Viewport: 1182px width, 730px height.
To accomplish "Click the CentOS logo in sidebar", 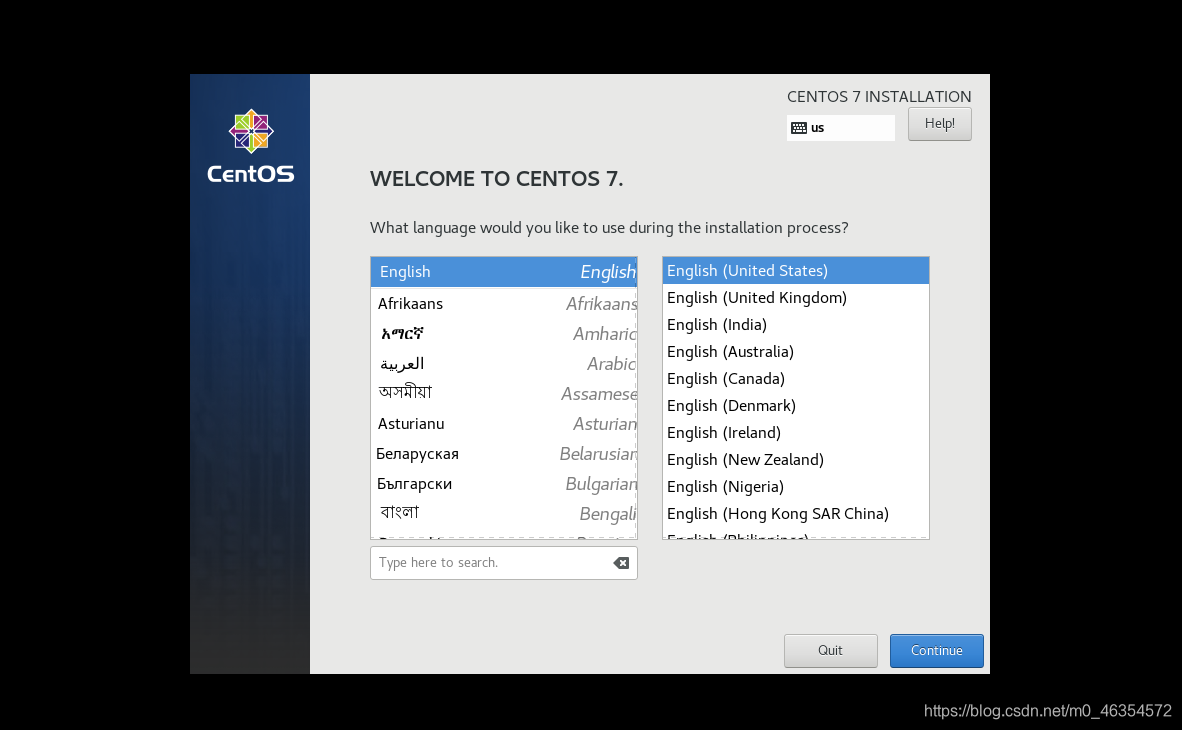I will 251,147.
